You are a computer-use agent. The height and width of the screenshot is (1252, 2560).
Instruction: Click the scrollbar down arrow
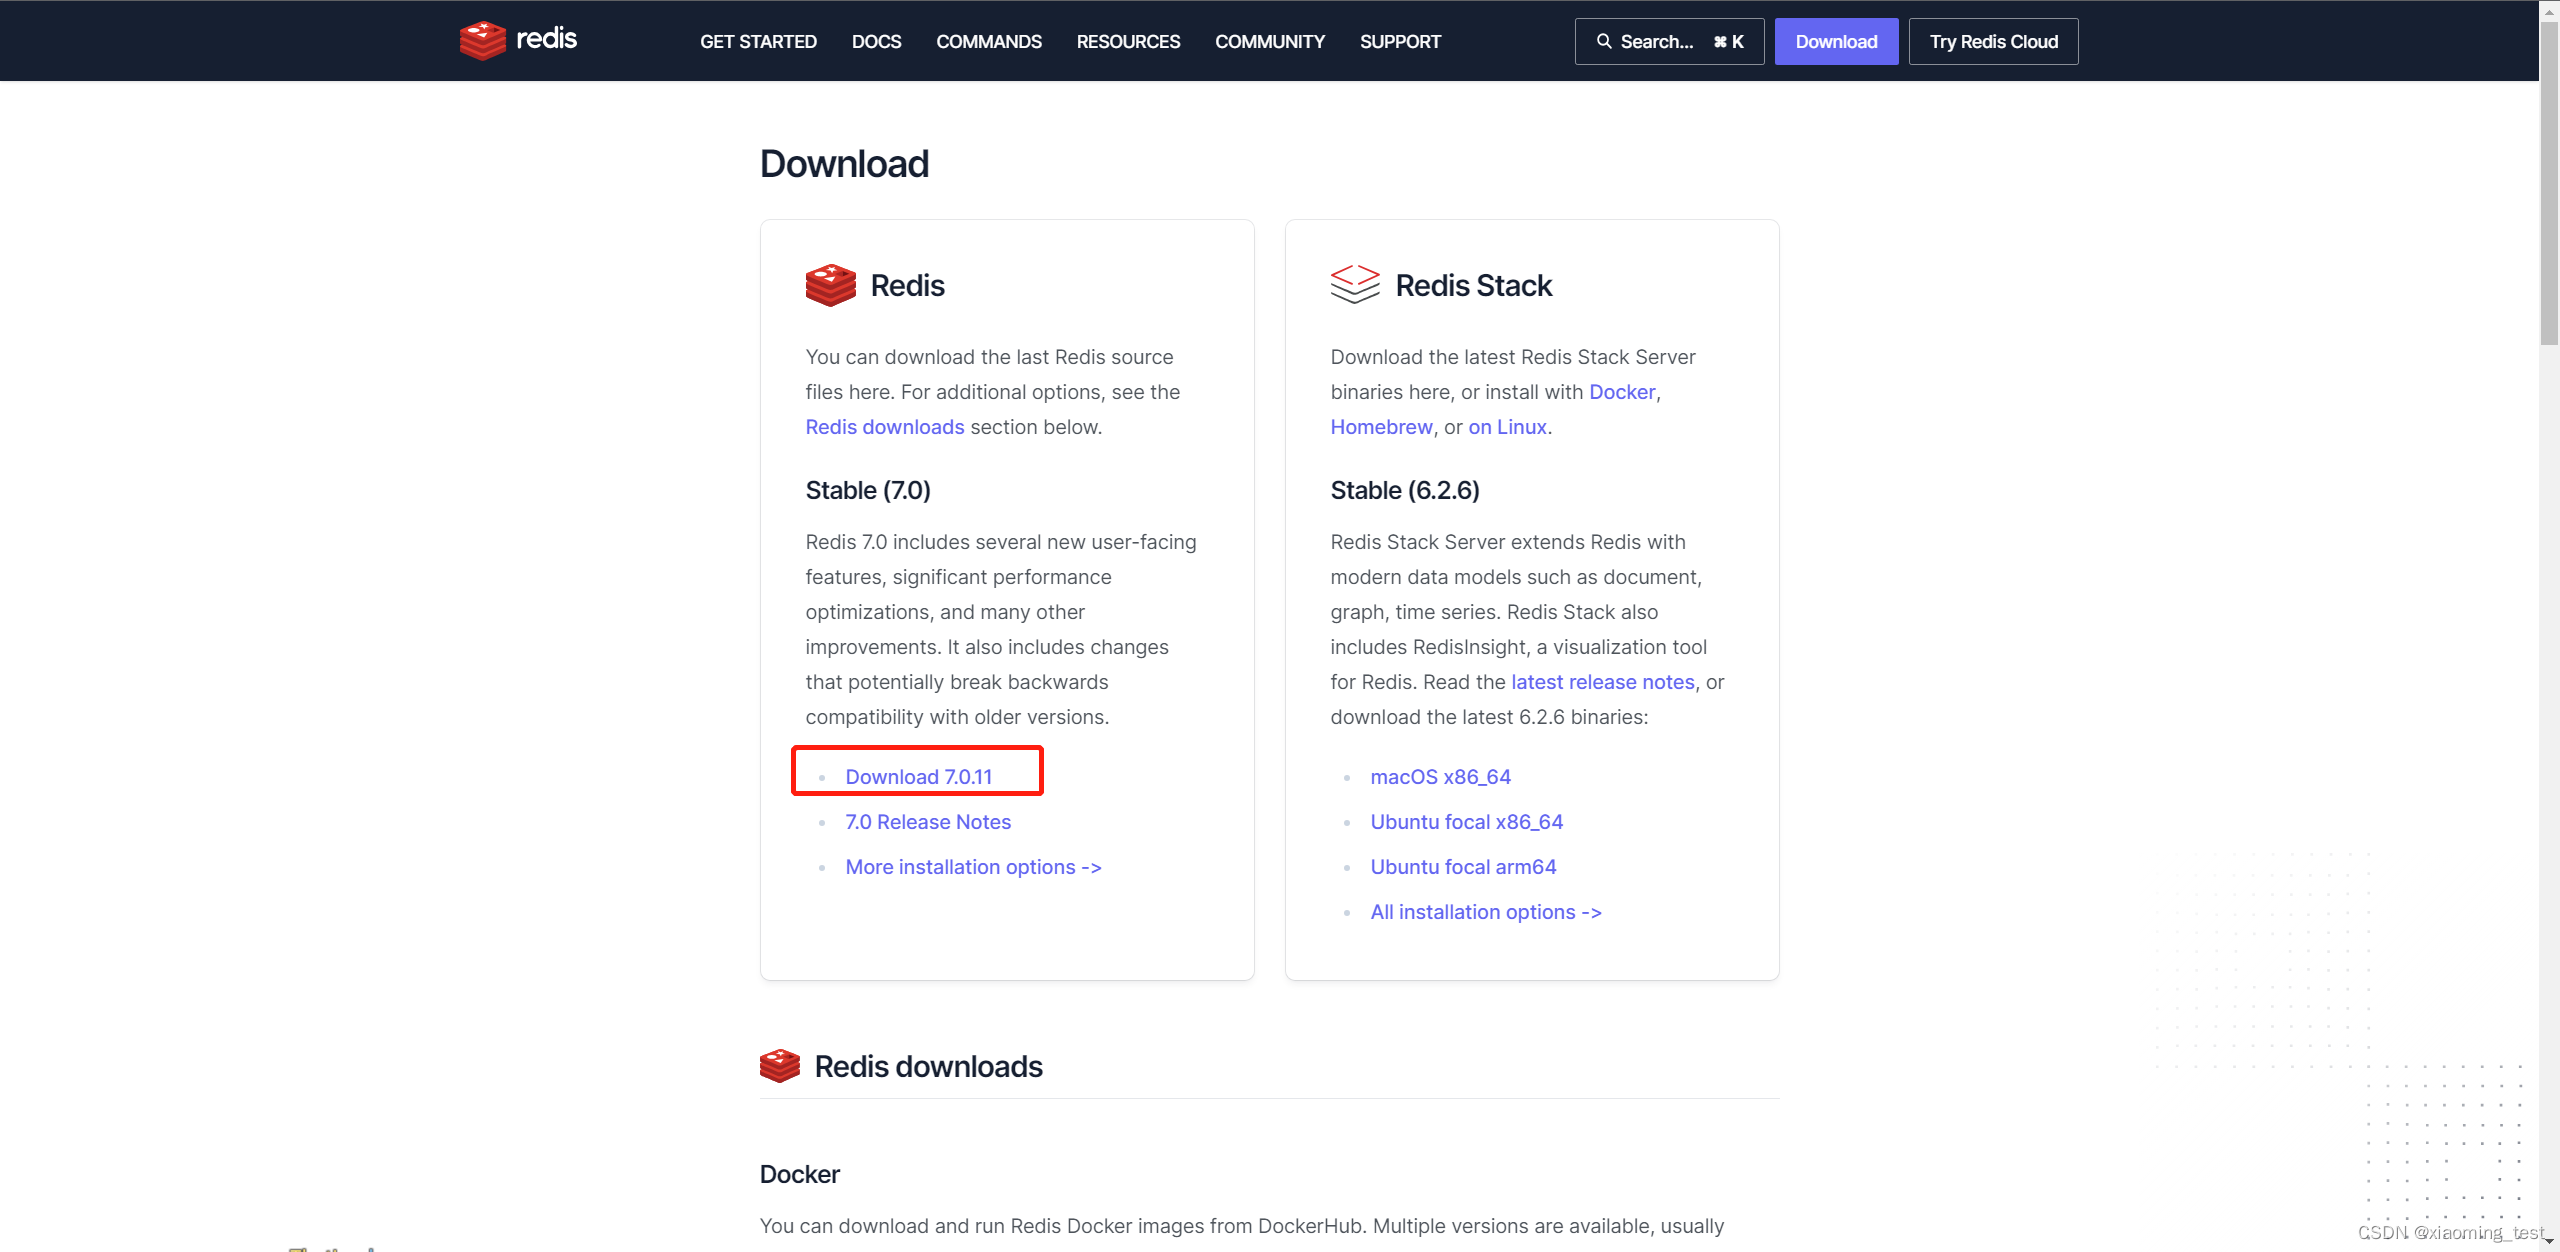2549,1242
